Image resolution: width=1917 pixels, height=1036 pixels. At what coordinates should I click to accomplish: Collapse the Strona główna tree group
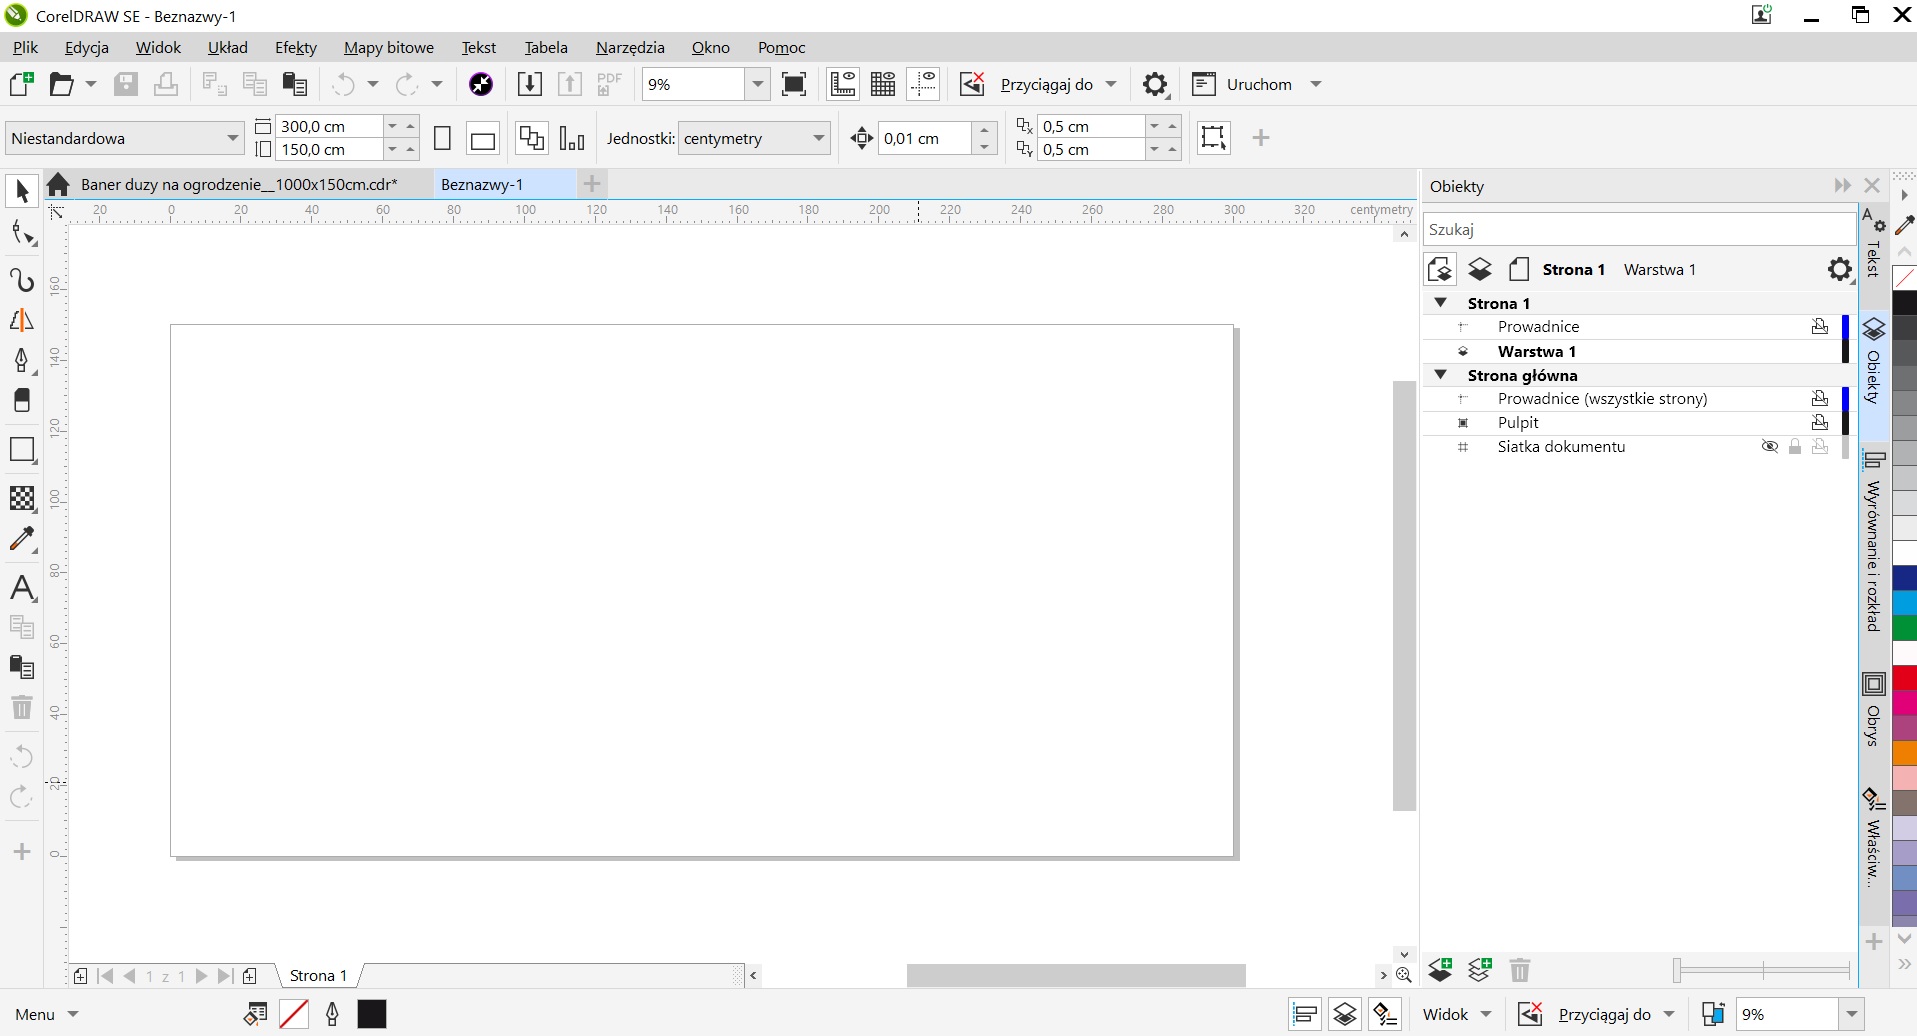click(1441, 375)
